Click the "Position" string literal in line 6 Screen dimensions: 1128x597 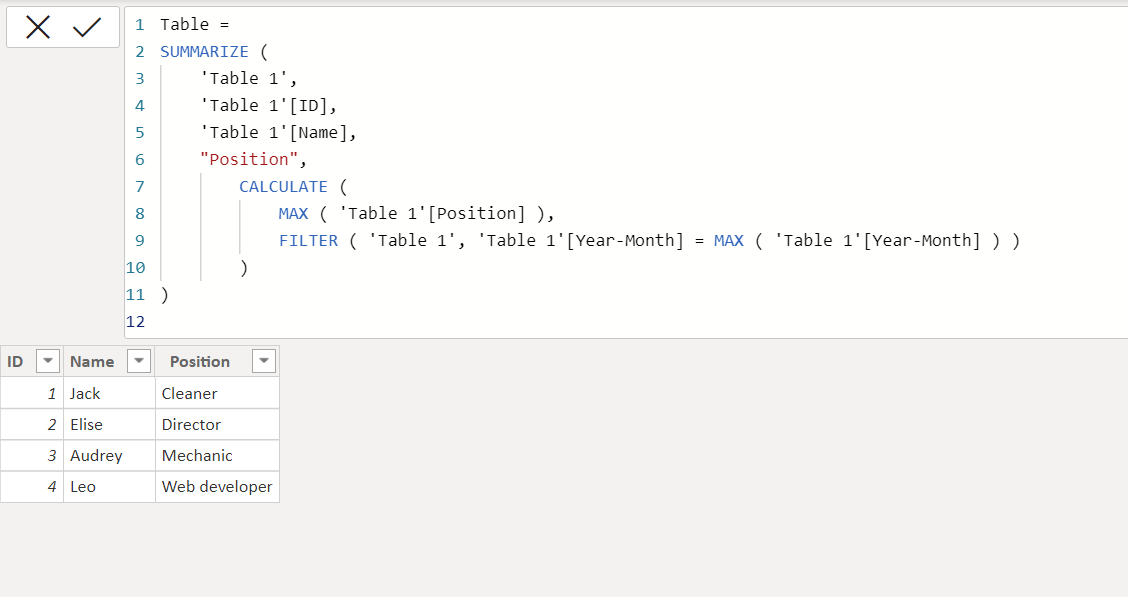(x=249, y=159)
